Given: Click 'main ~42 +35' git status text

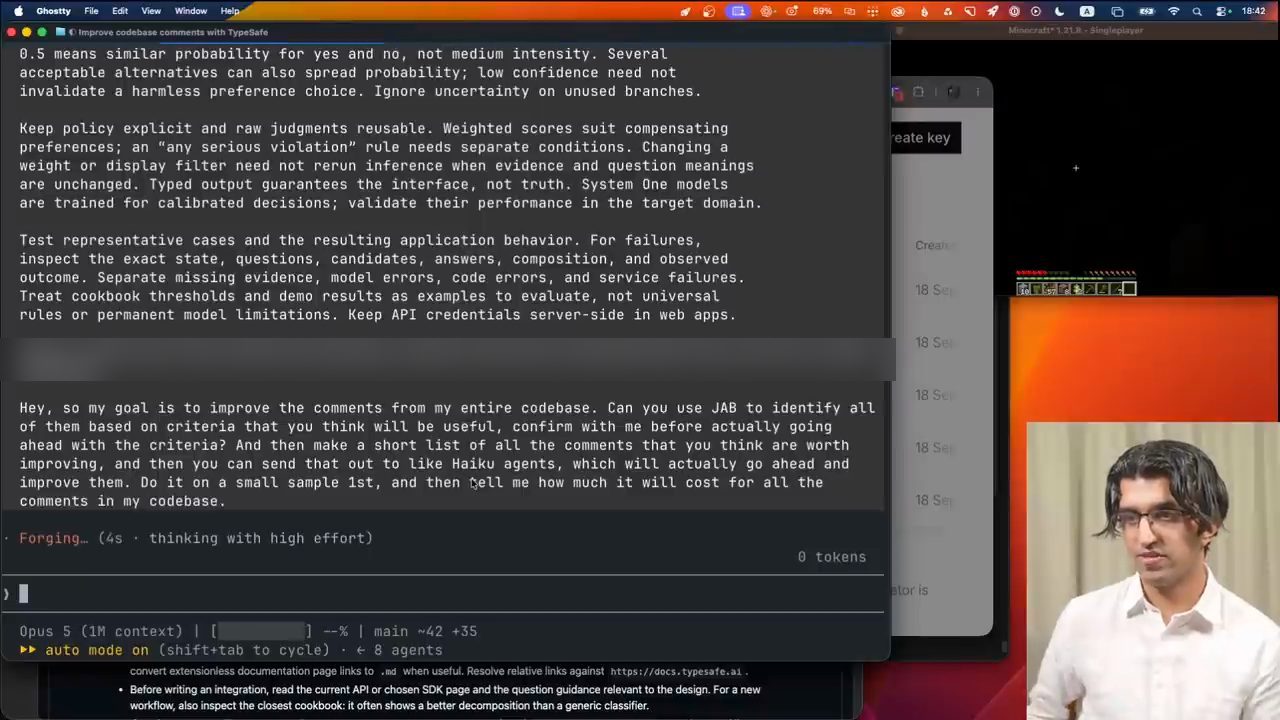Looking at the screenshot, I should click(425, 631).
